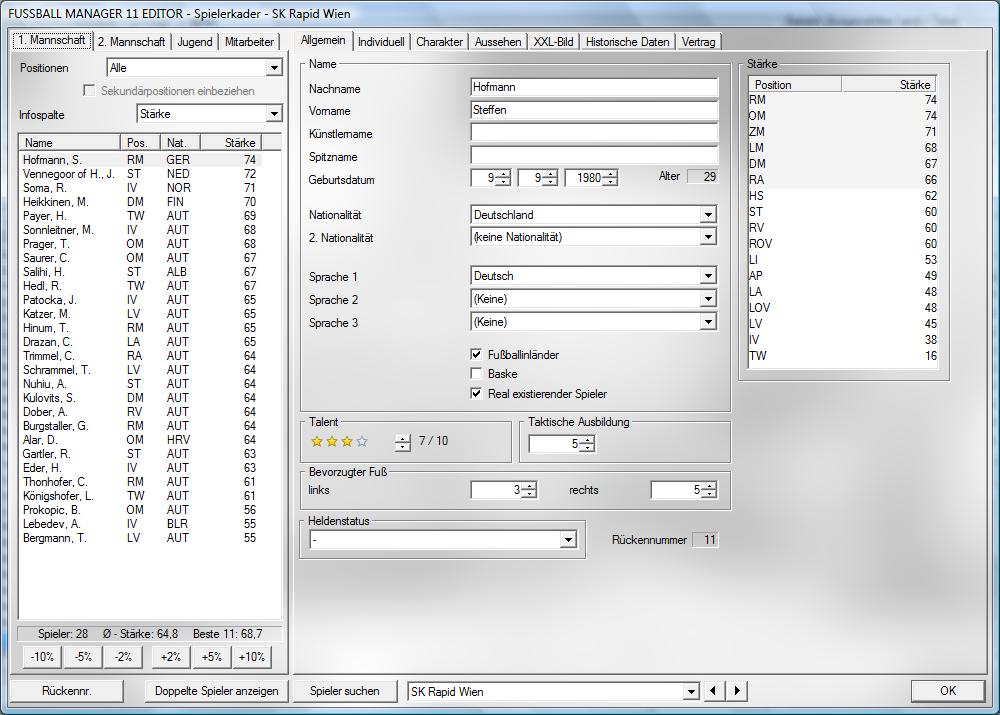The width and height of the screenshot is (1000, 715).
Task: Toggle Sekundärpositionen einbeziehen checkbox
Action: tap(89, 91)
